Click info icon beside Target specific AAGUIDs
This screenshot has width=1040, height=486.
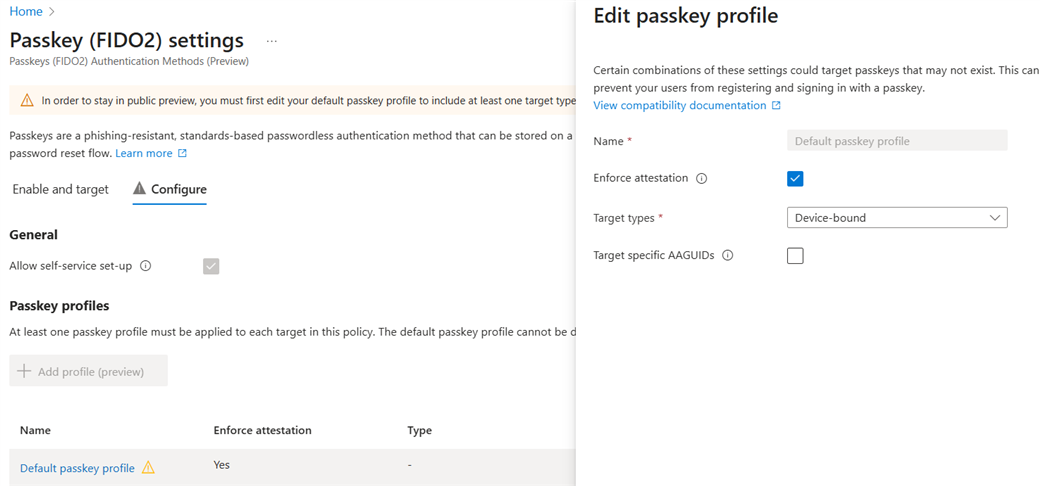727,256
